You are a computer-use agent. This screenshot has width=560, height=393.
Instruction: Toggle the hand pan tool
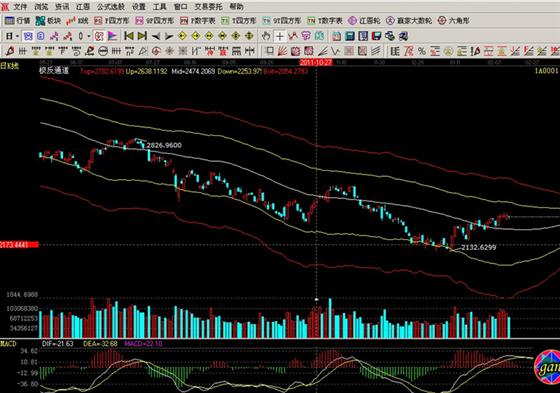pyautogui.click(x=266, y=36)
